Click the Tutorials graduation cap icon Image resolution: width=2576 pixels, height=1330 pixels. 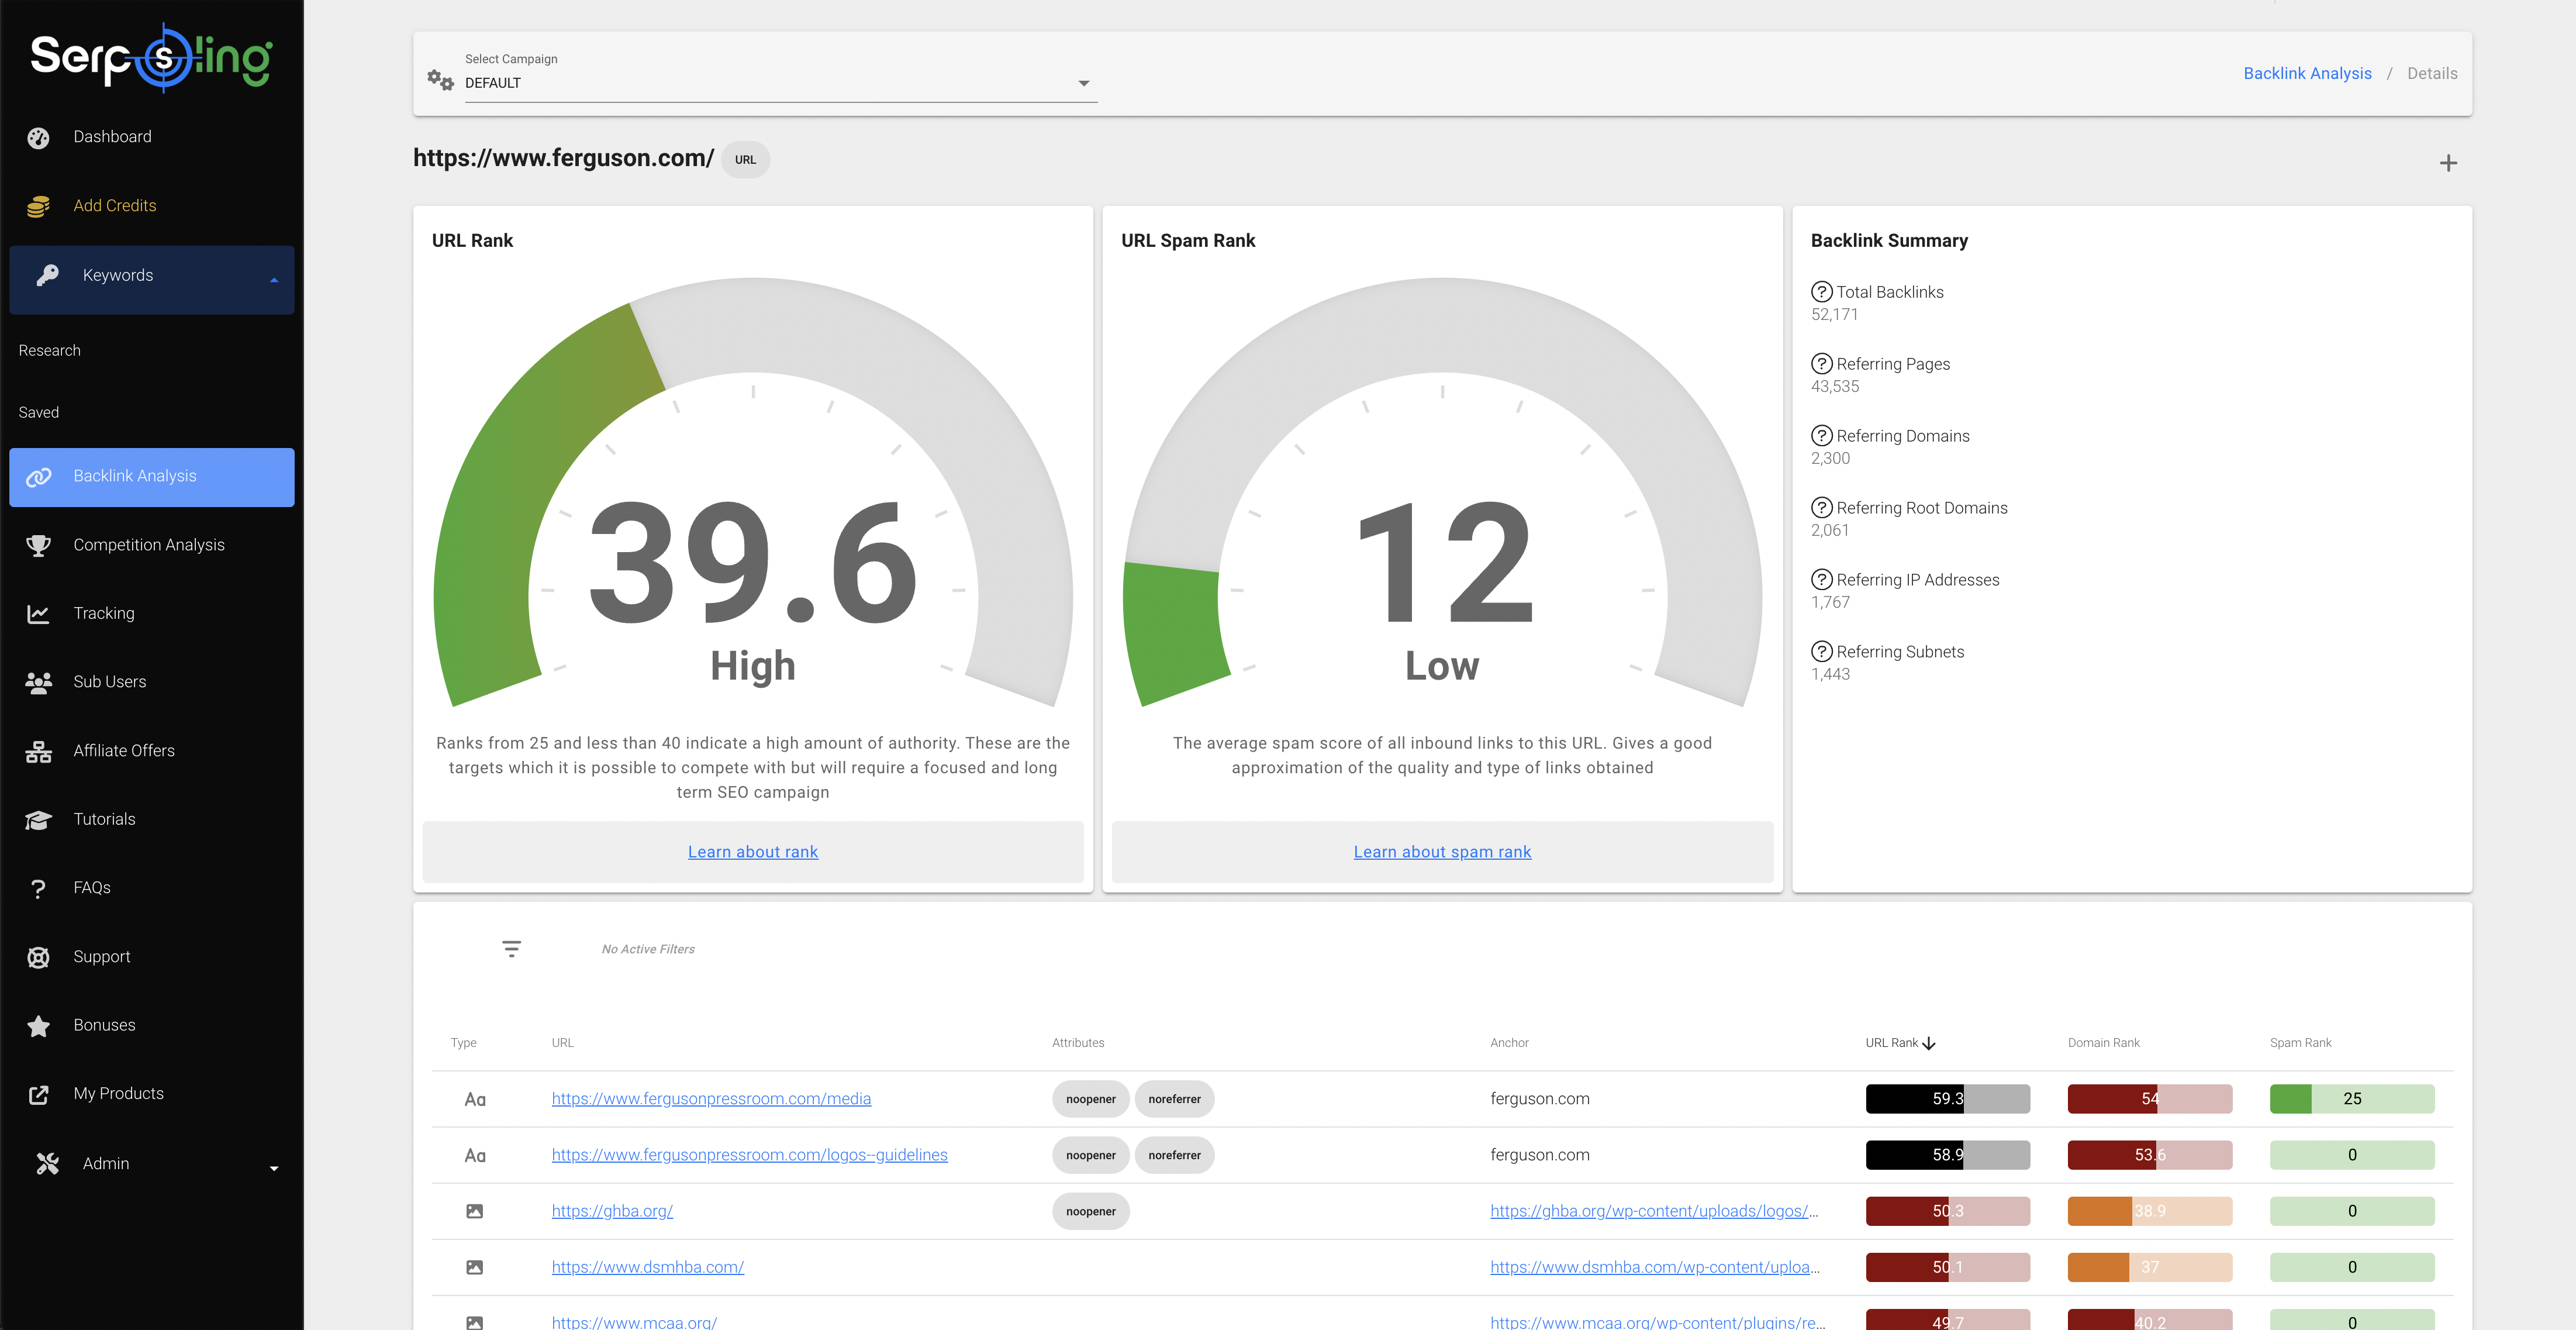pos(39,820)
